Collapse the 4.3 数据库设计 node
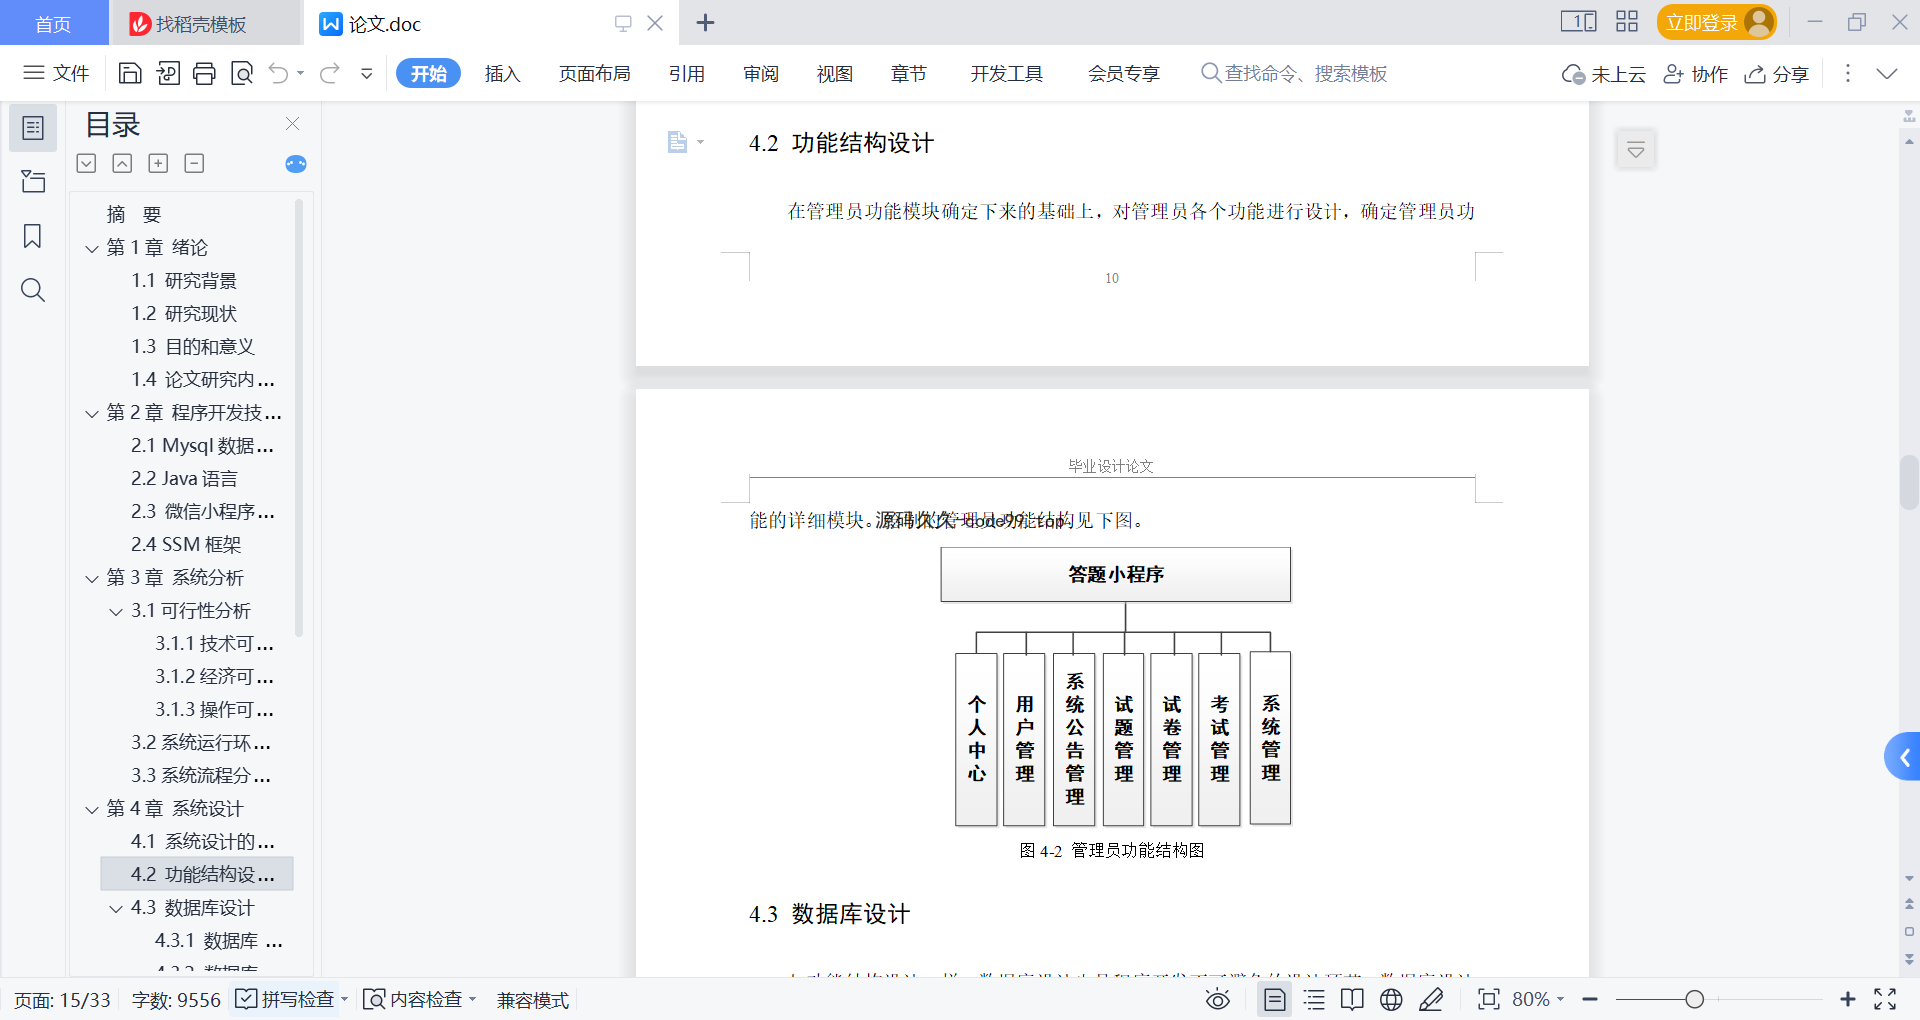 pyautogui.click(x=116, y=908)
